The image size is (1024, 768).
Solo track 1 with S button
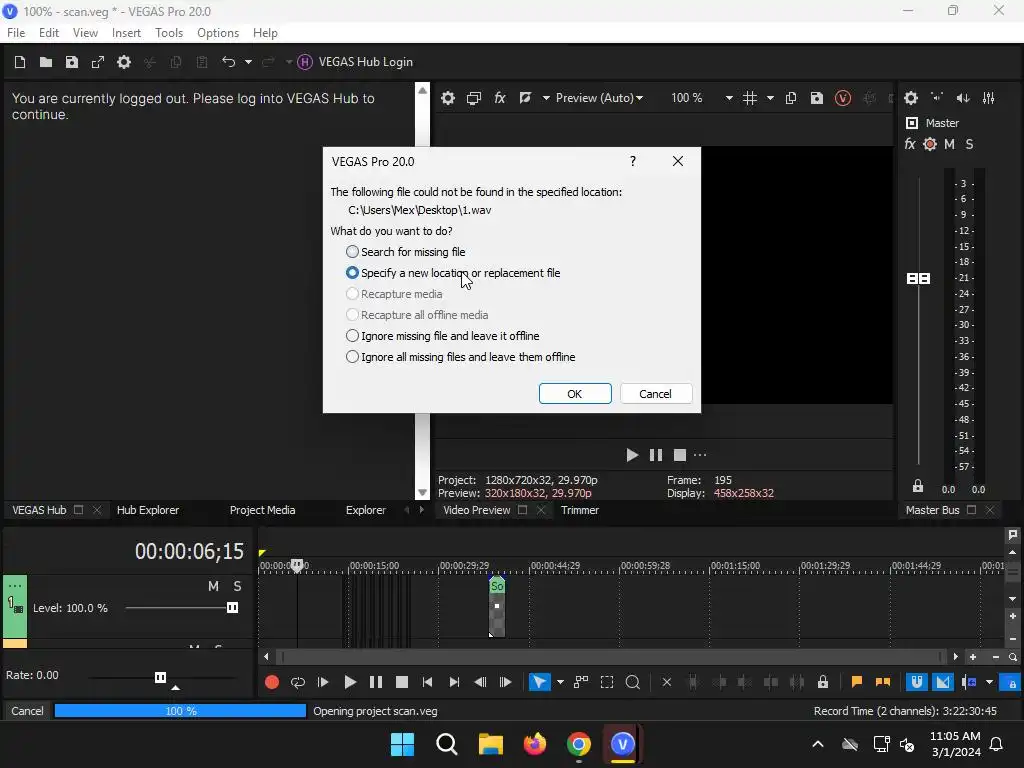(238, 586)
